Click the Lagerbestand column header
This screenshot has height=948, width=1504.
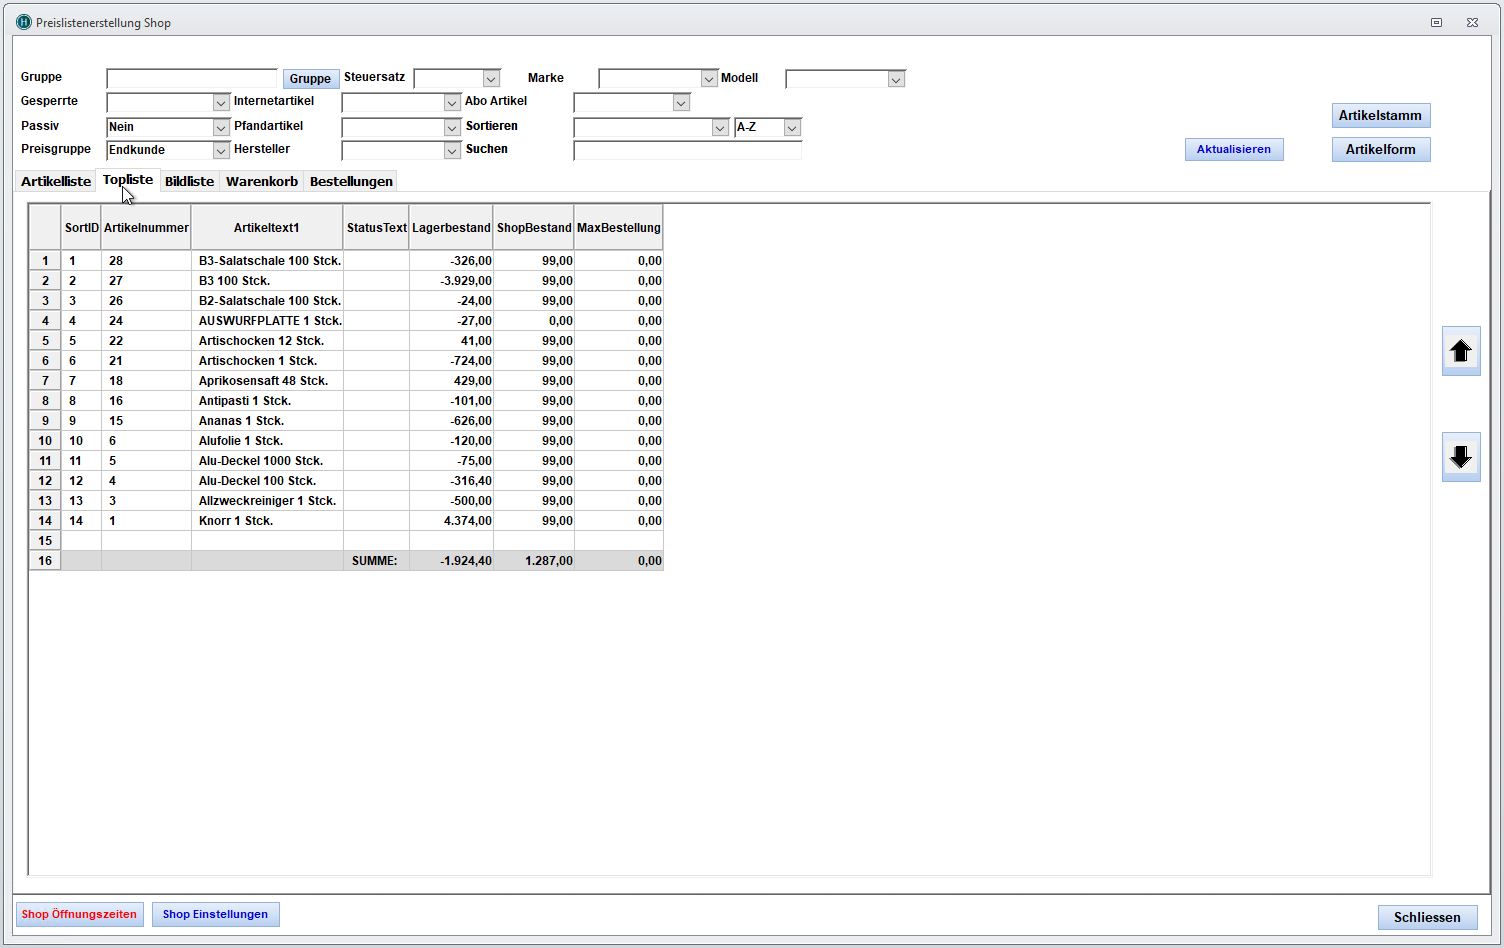451,228
